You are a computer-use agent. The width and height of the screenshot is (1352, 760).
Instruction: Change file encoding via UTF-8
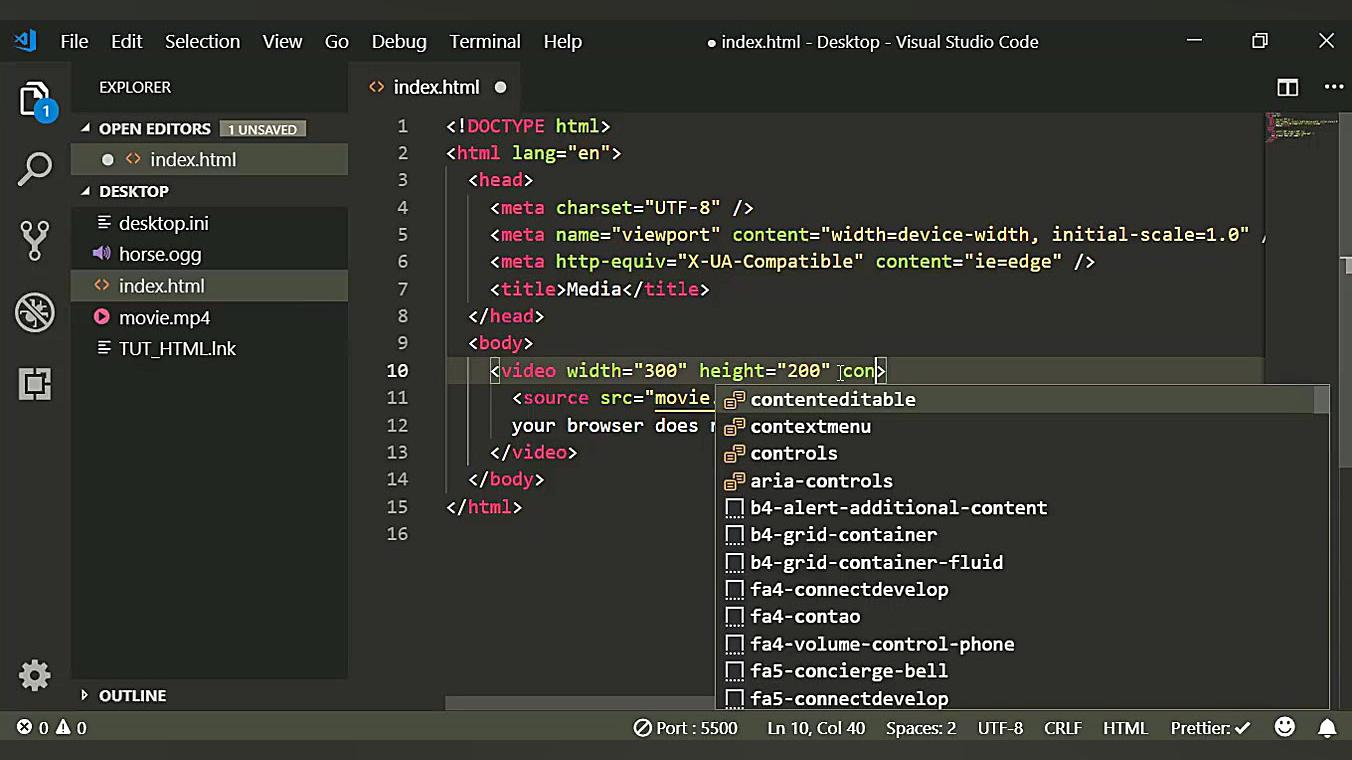[x=1000, y=728]
